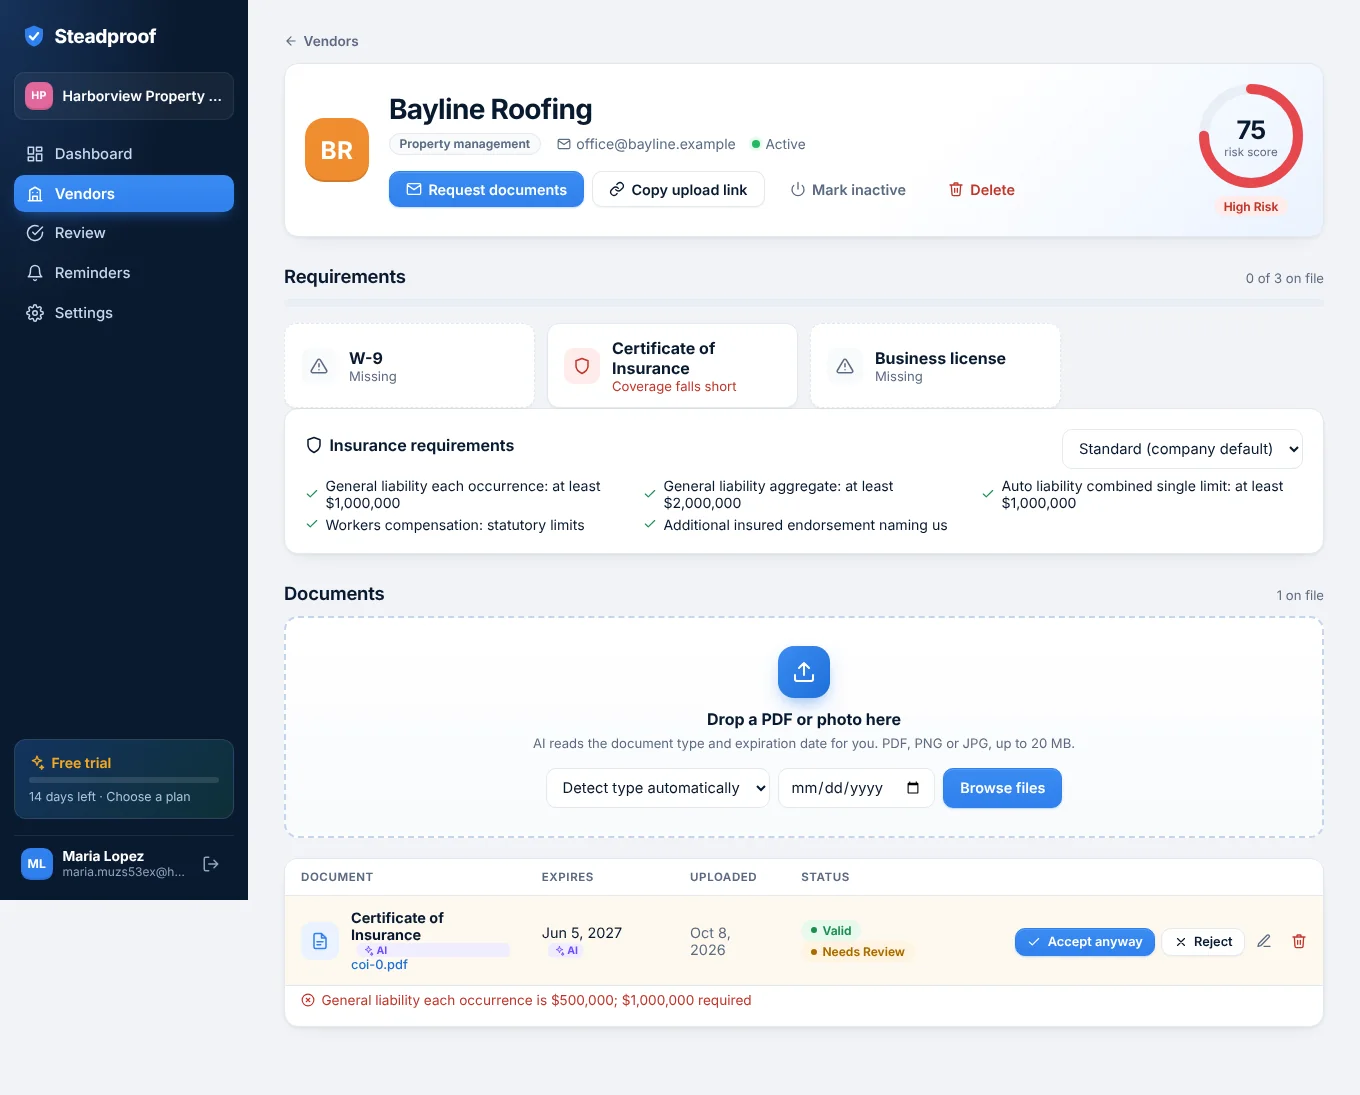Delete the Bayline Roofing vendor
The height and width of the screenshot is (1095, 1360).
tap(982, 190)
